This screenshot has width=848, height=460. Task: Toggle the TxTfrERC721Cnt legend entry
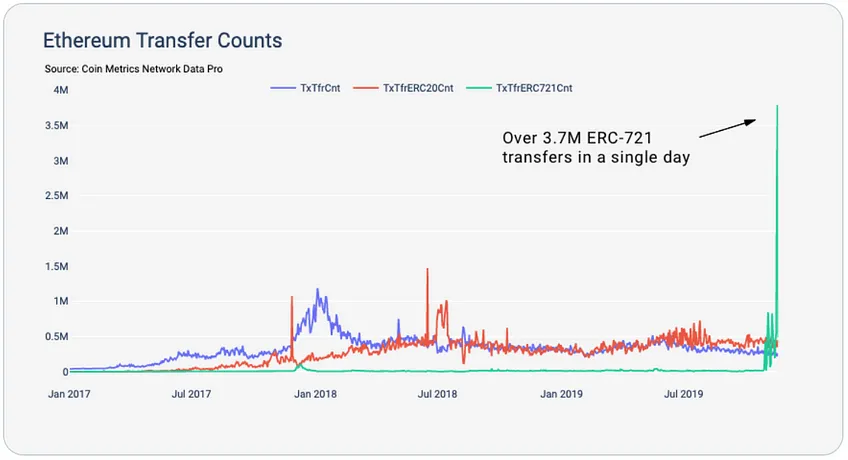(x=519, y=88)
